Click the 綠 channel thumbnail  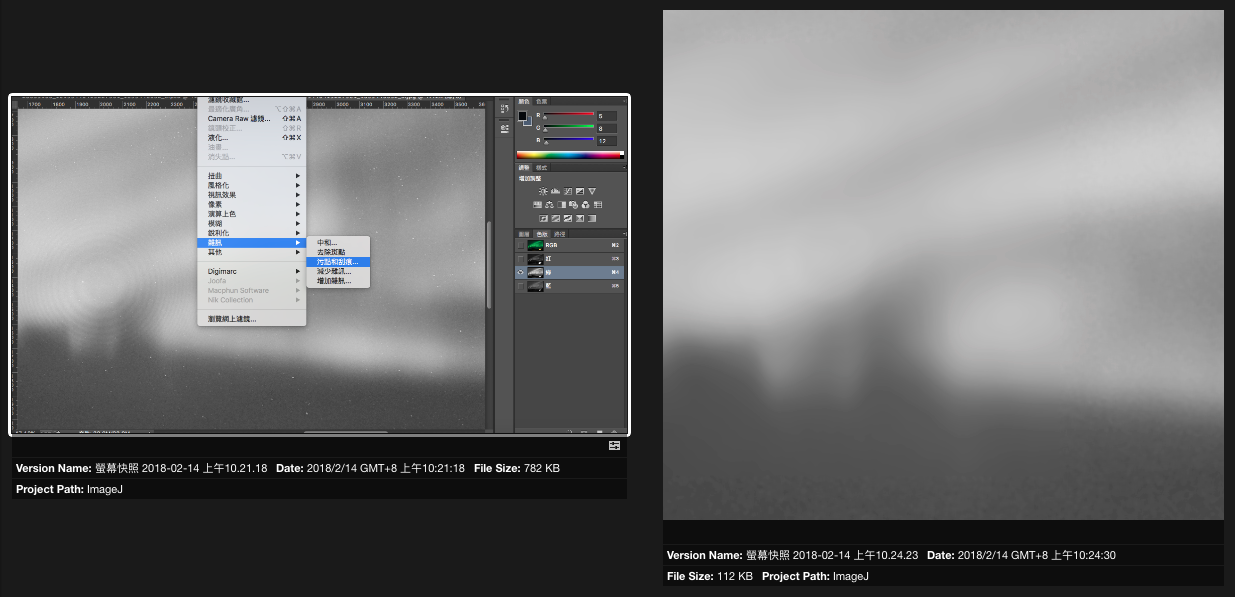535,272
